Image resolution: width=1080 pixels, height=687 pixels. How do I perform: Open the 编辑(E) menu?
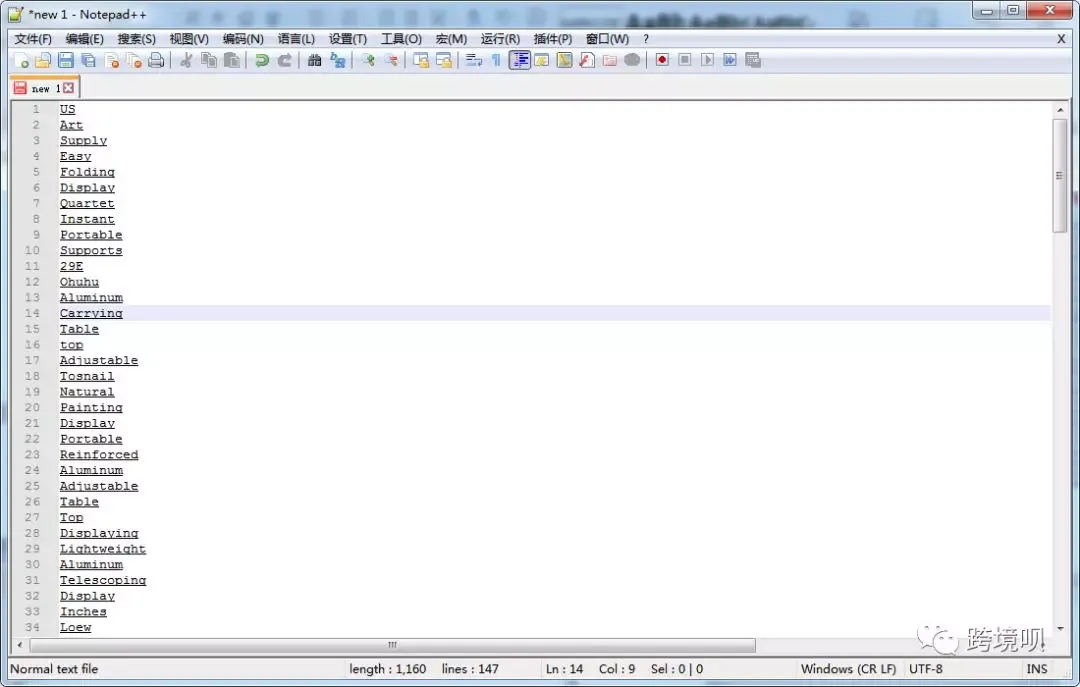85,39
